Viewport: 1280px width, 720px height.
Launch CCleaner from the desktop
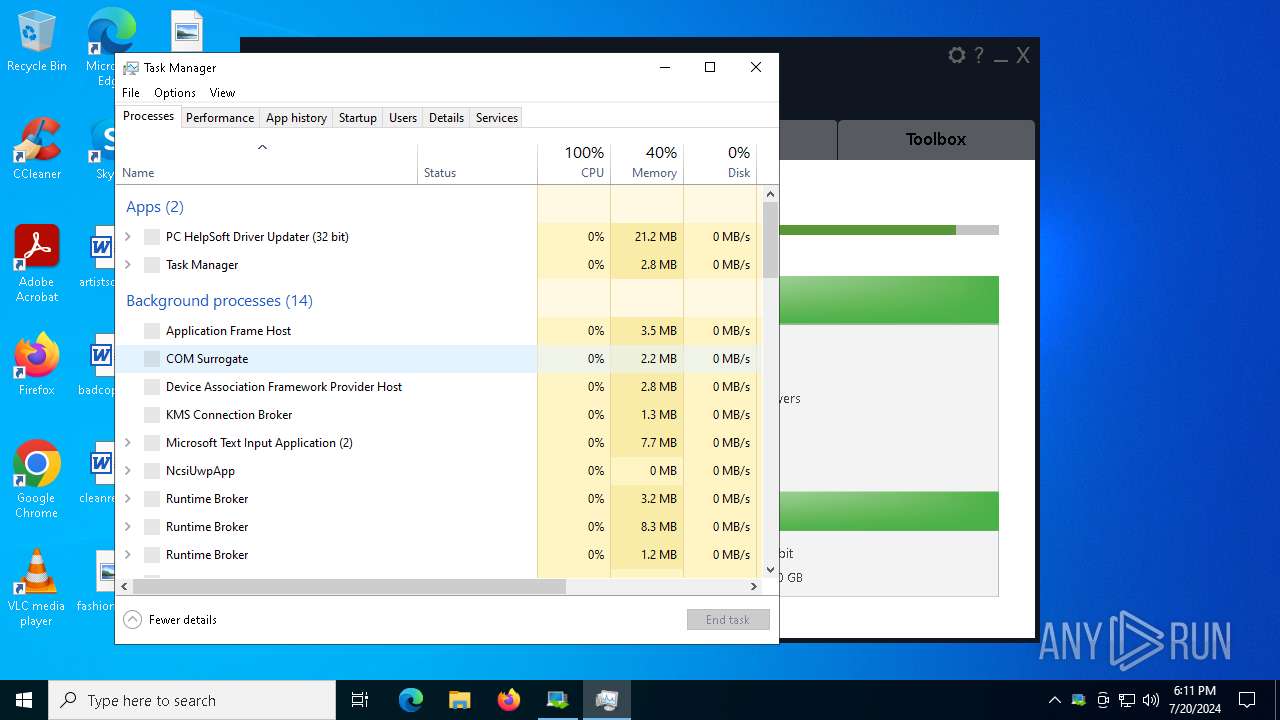click(x=37, y=149)
